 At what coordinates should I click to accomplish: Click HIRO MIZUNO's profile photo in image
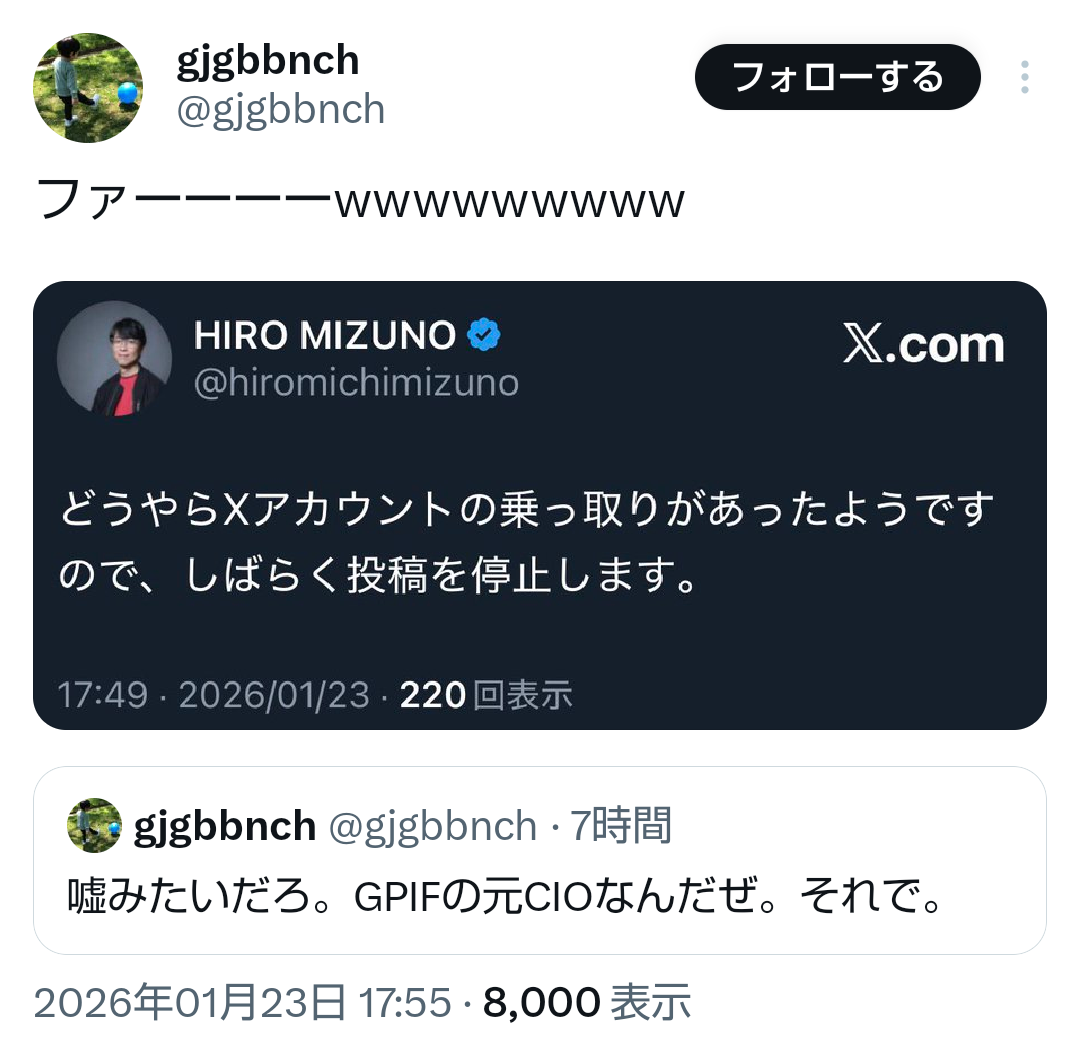tap(114, 358)
